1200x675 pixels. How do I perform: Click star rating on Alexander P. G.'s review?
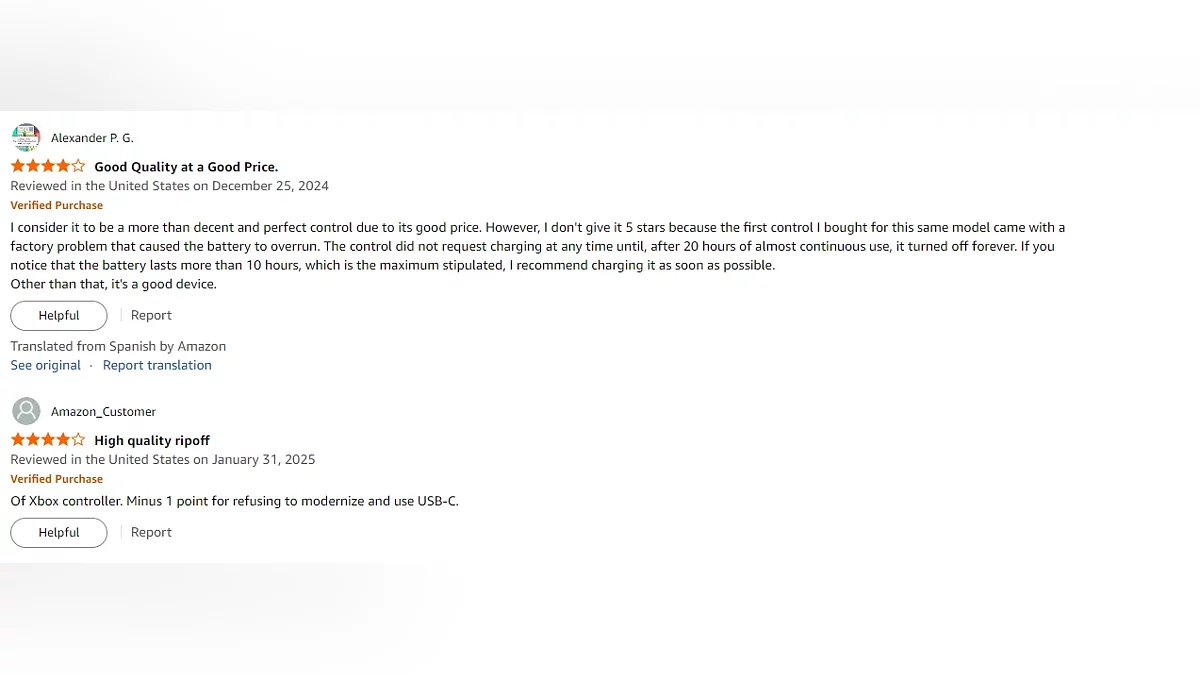[x=48, y=167]
